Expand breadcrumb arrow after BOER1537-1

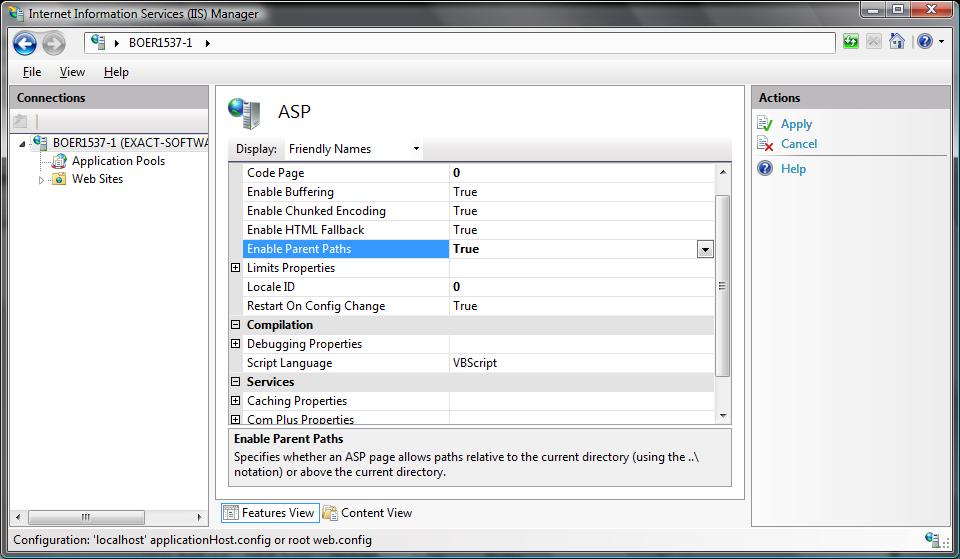pyautogui.click(x=208, y=43)
